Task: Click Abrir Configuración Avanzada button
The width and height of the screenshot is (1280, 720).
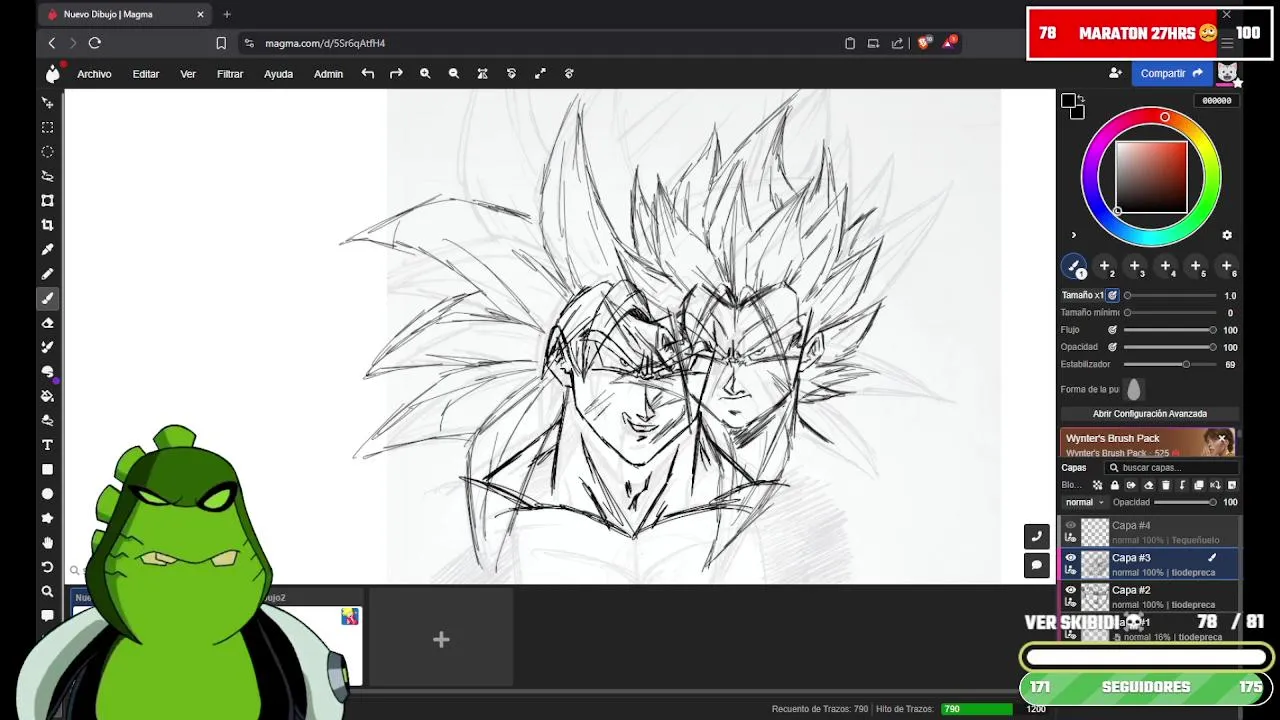Action: (1150, 414)
